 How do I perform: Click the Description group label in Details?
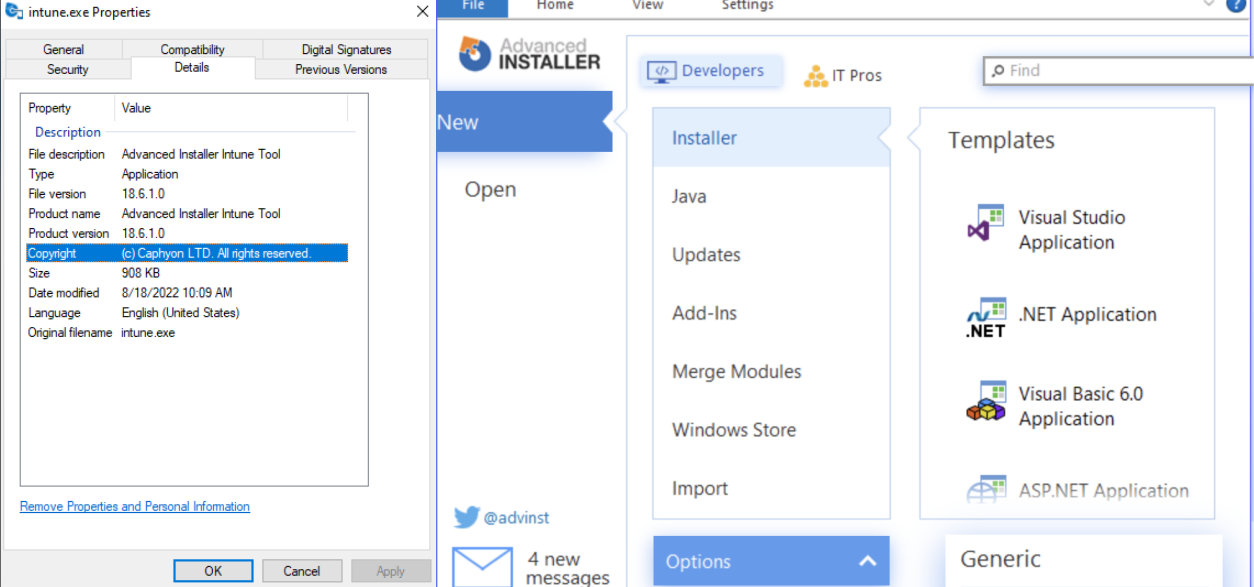(x=68, y=132)
